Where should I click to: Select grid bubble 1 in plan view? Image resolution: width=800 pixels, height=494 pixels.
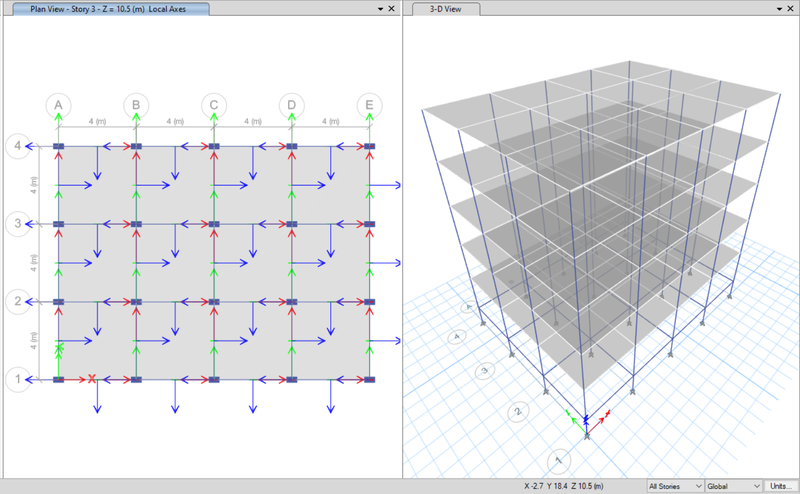point(18,379)
